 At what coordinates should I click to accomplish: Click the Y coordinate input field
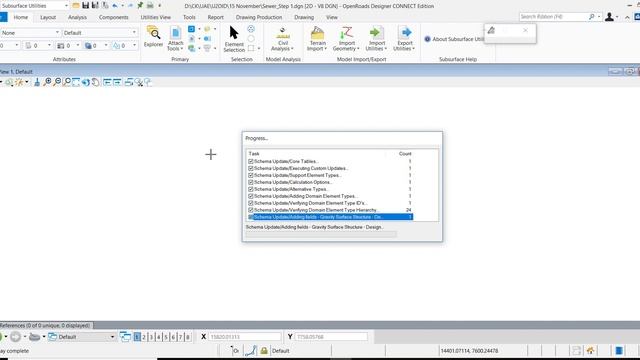click(331, 337)
